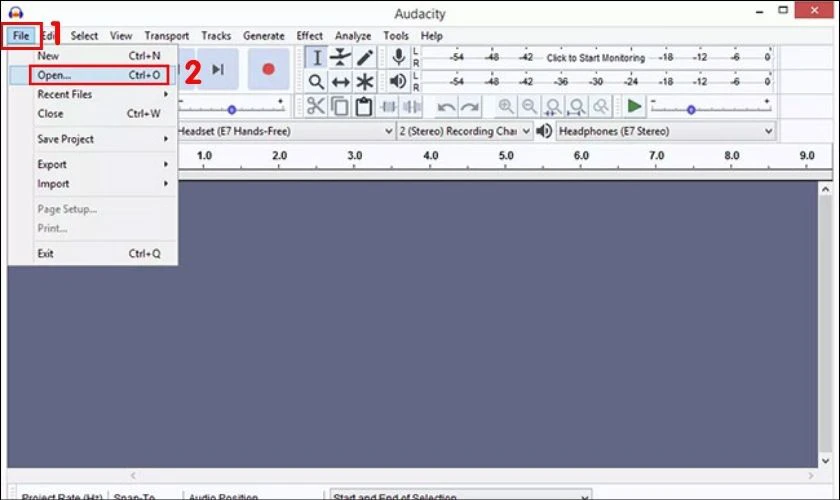Expand the Export submenu

pyautogui.click(x=102, y=164)
